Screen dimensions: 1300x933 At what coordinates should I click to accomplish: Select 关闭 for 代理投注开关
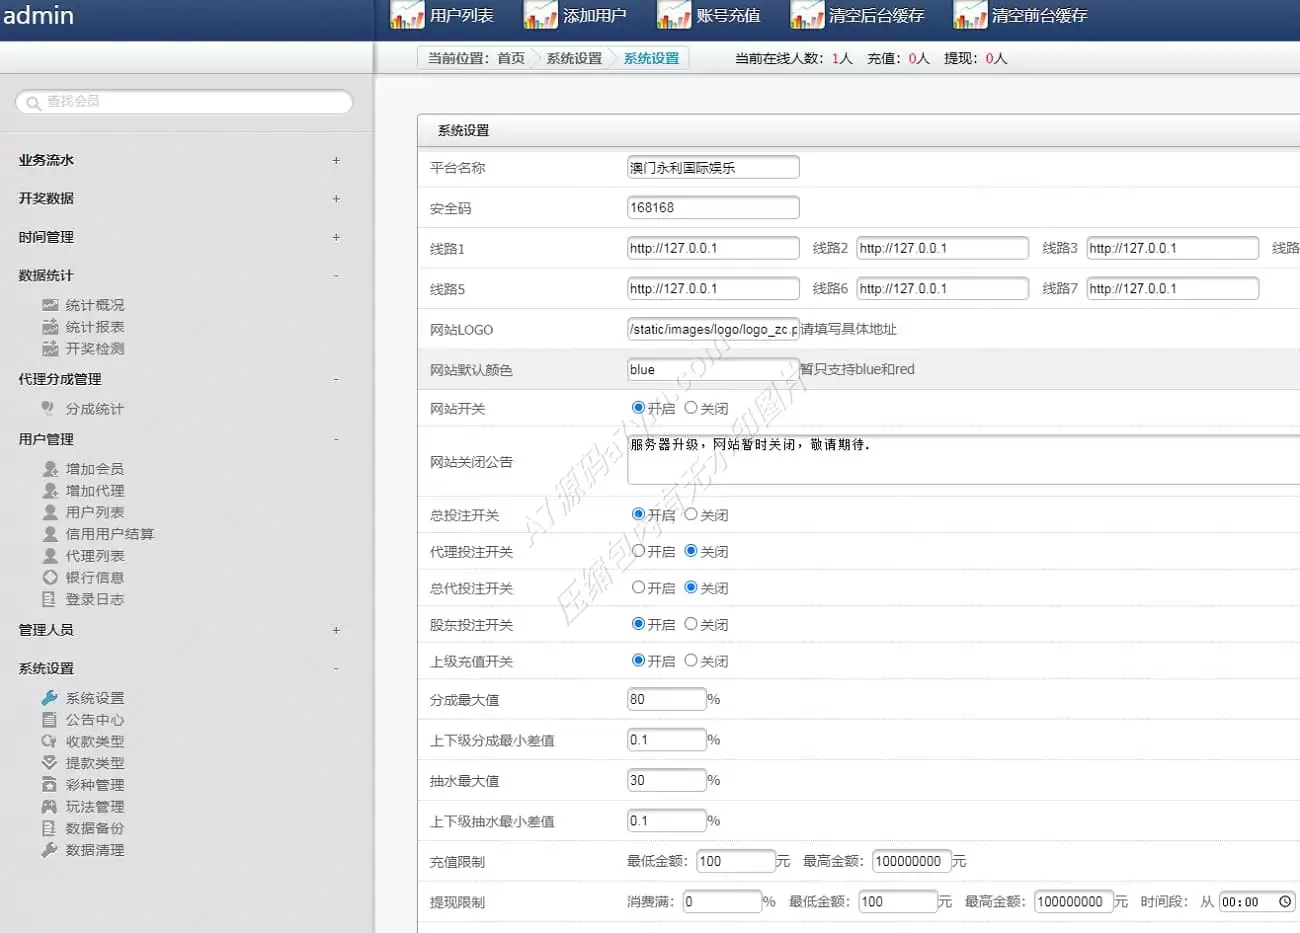click(691, 551)
